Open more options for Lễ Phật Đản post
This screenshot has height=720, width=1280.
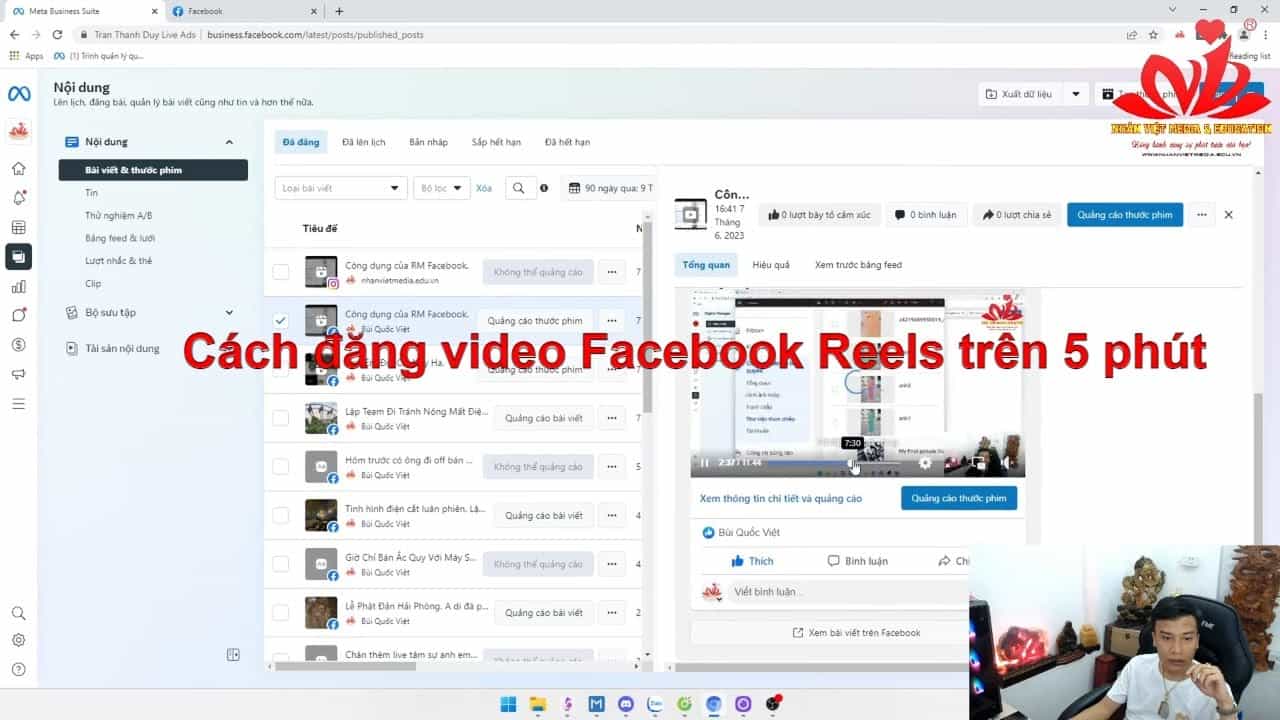click(x=611, y=612)
